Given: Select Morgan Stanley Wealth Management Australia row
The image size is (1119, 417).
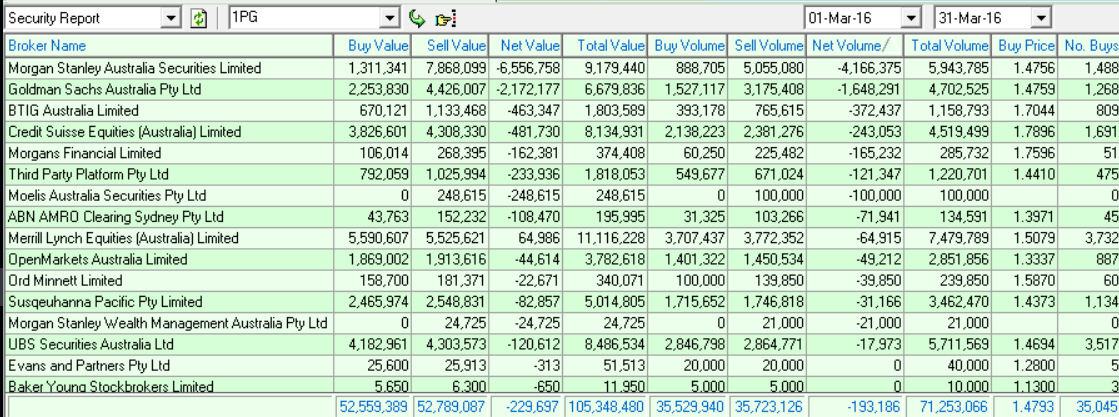Looking at the screenshot, I should pyautogui.click(x=562, y=323).
